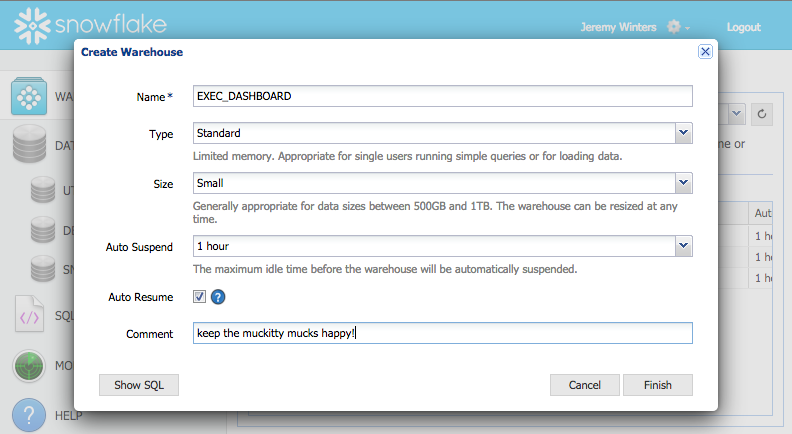This screenshot has width=792, height=434.
Task: Open the Jeremy Winters user menu
Action: pyautogui.click(x=618, y=27)
